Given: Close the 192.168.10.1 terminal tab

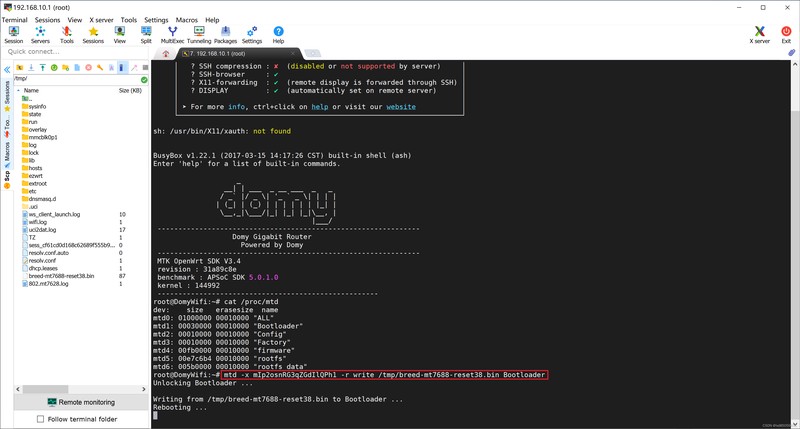Looking at the screenshot, I should (293, 53).
